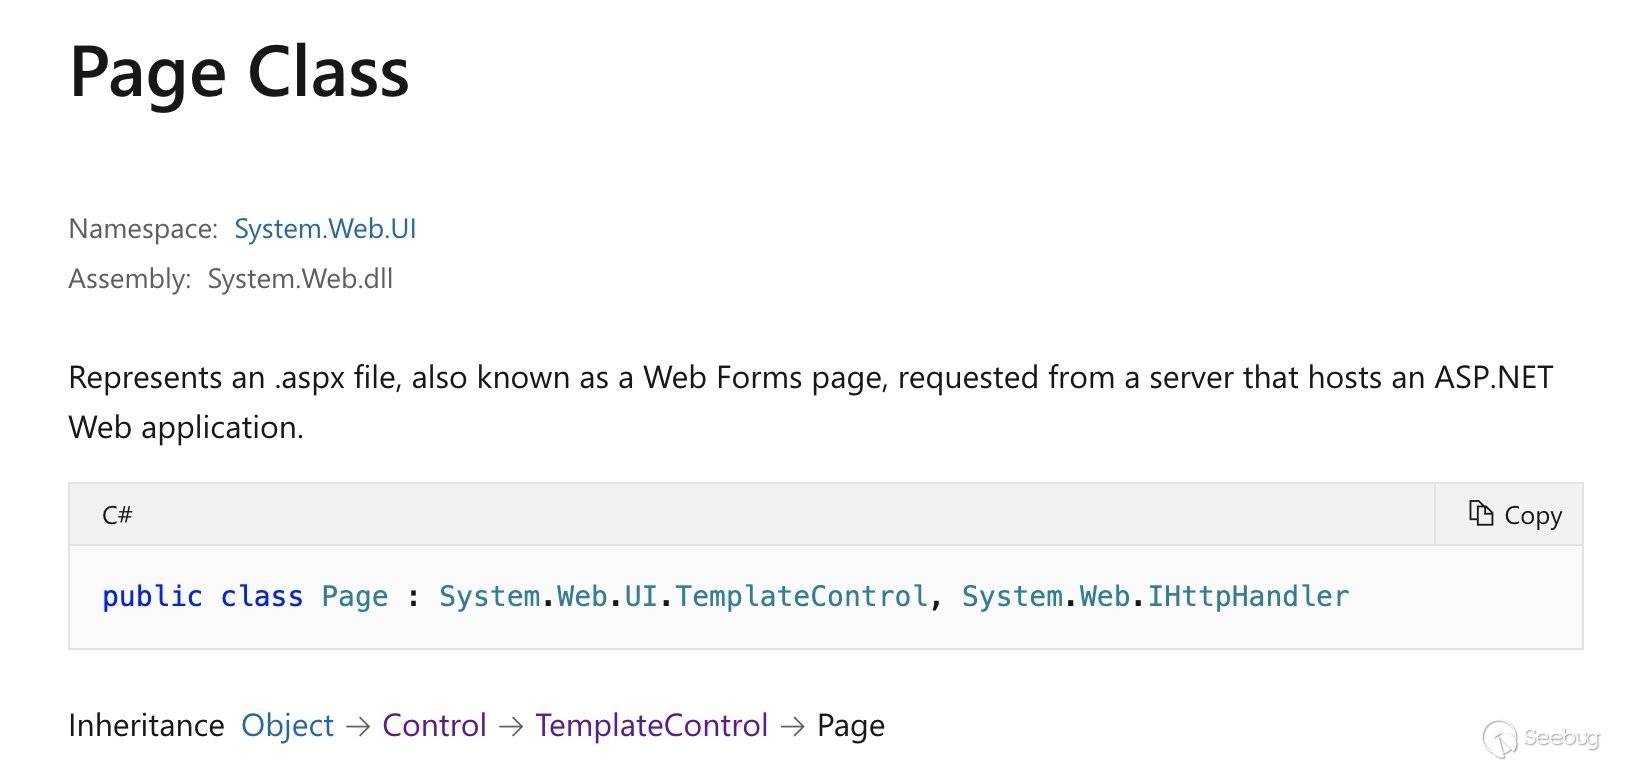Click the System.Web.dll assembly text
1628x766 pixels.
300,279
